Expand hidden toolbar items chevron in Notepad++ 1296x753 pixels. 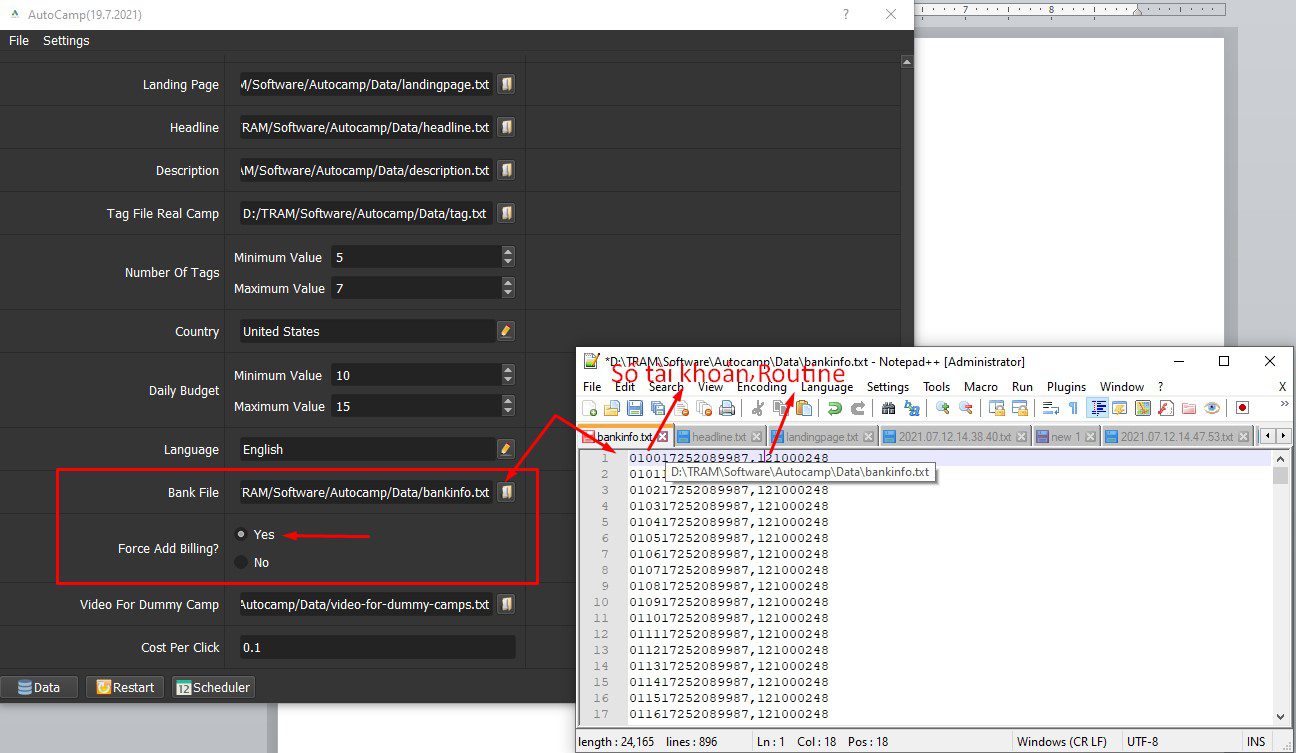pyautogui.click(x=1284, y=404)
